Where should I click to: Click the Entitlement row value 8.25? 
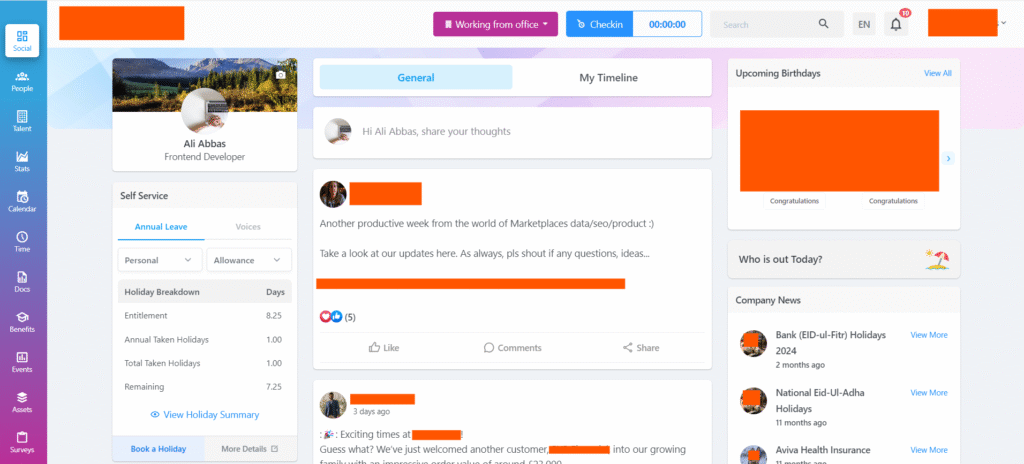(x=274, y=316)
